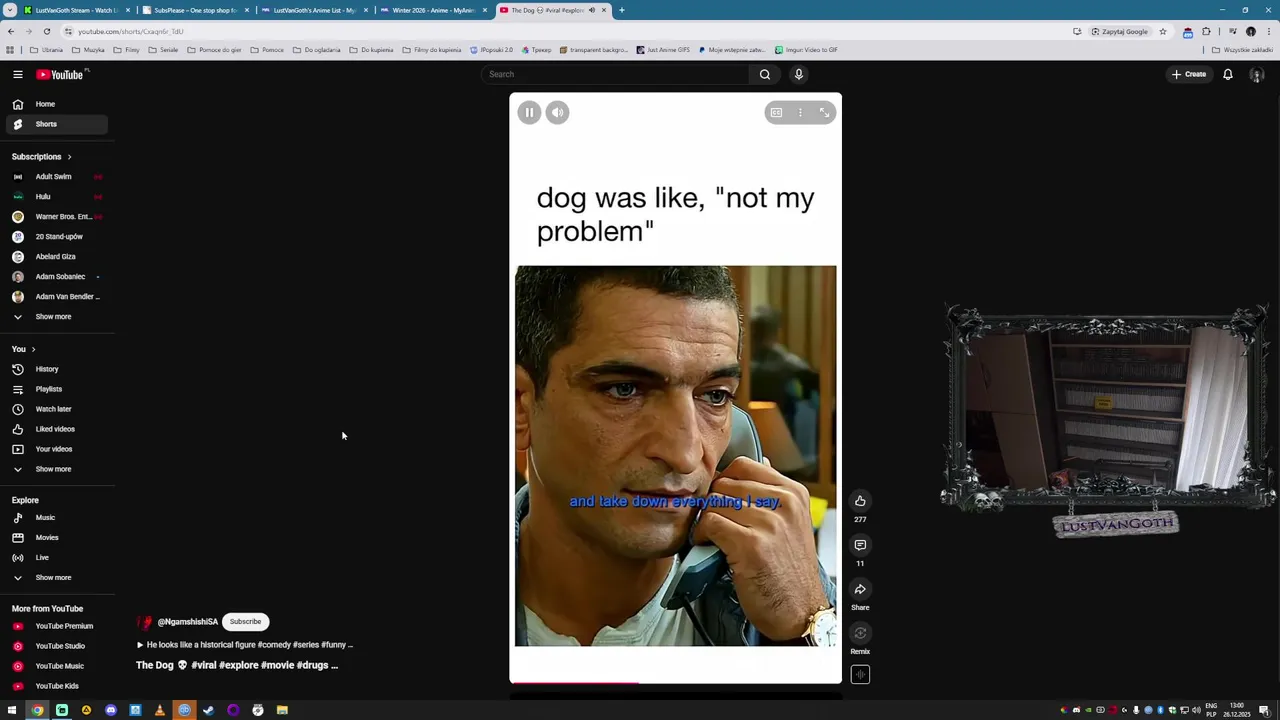This screenshot has height=720, width=1280.
Task: Open YouTube Premium
Action: point(56,626)
